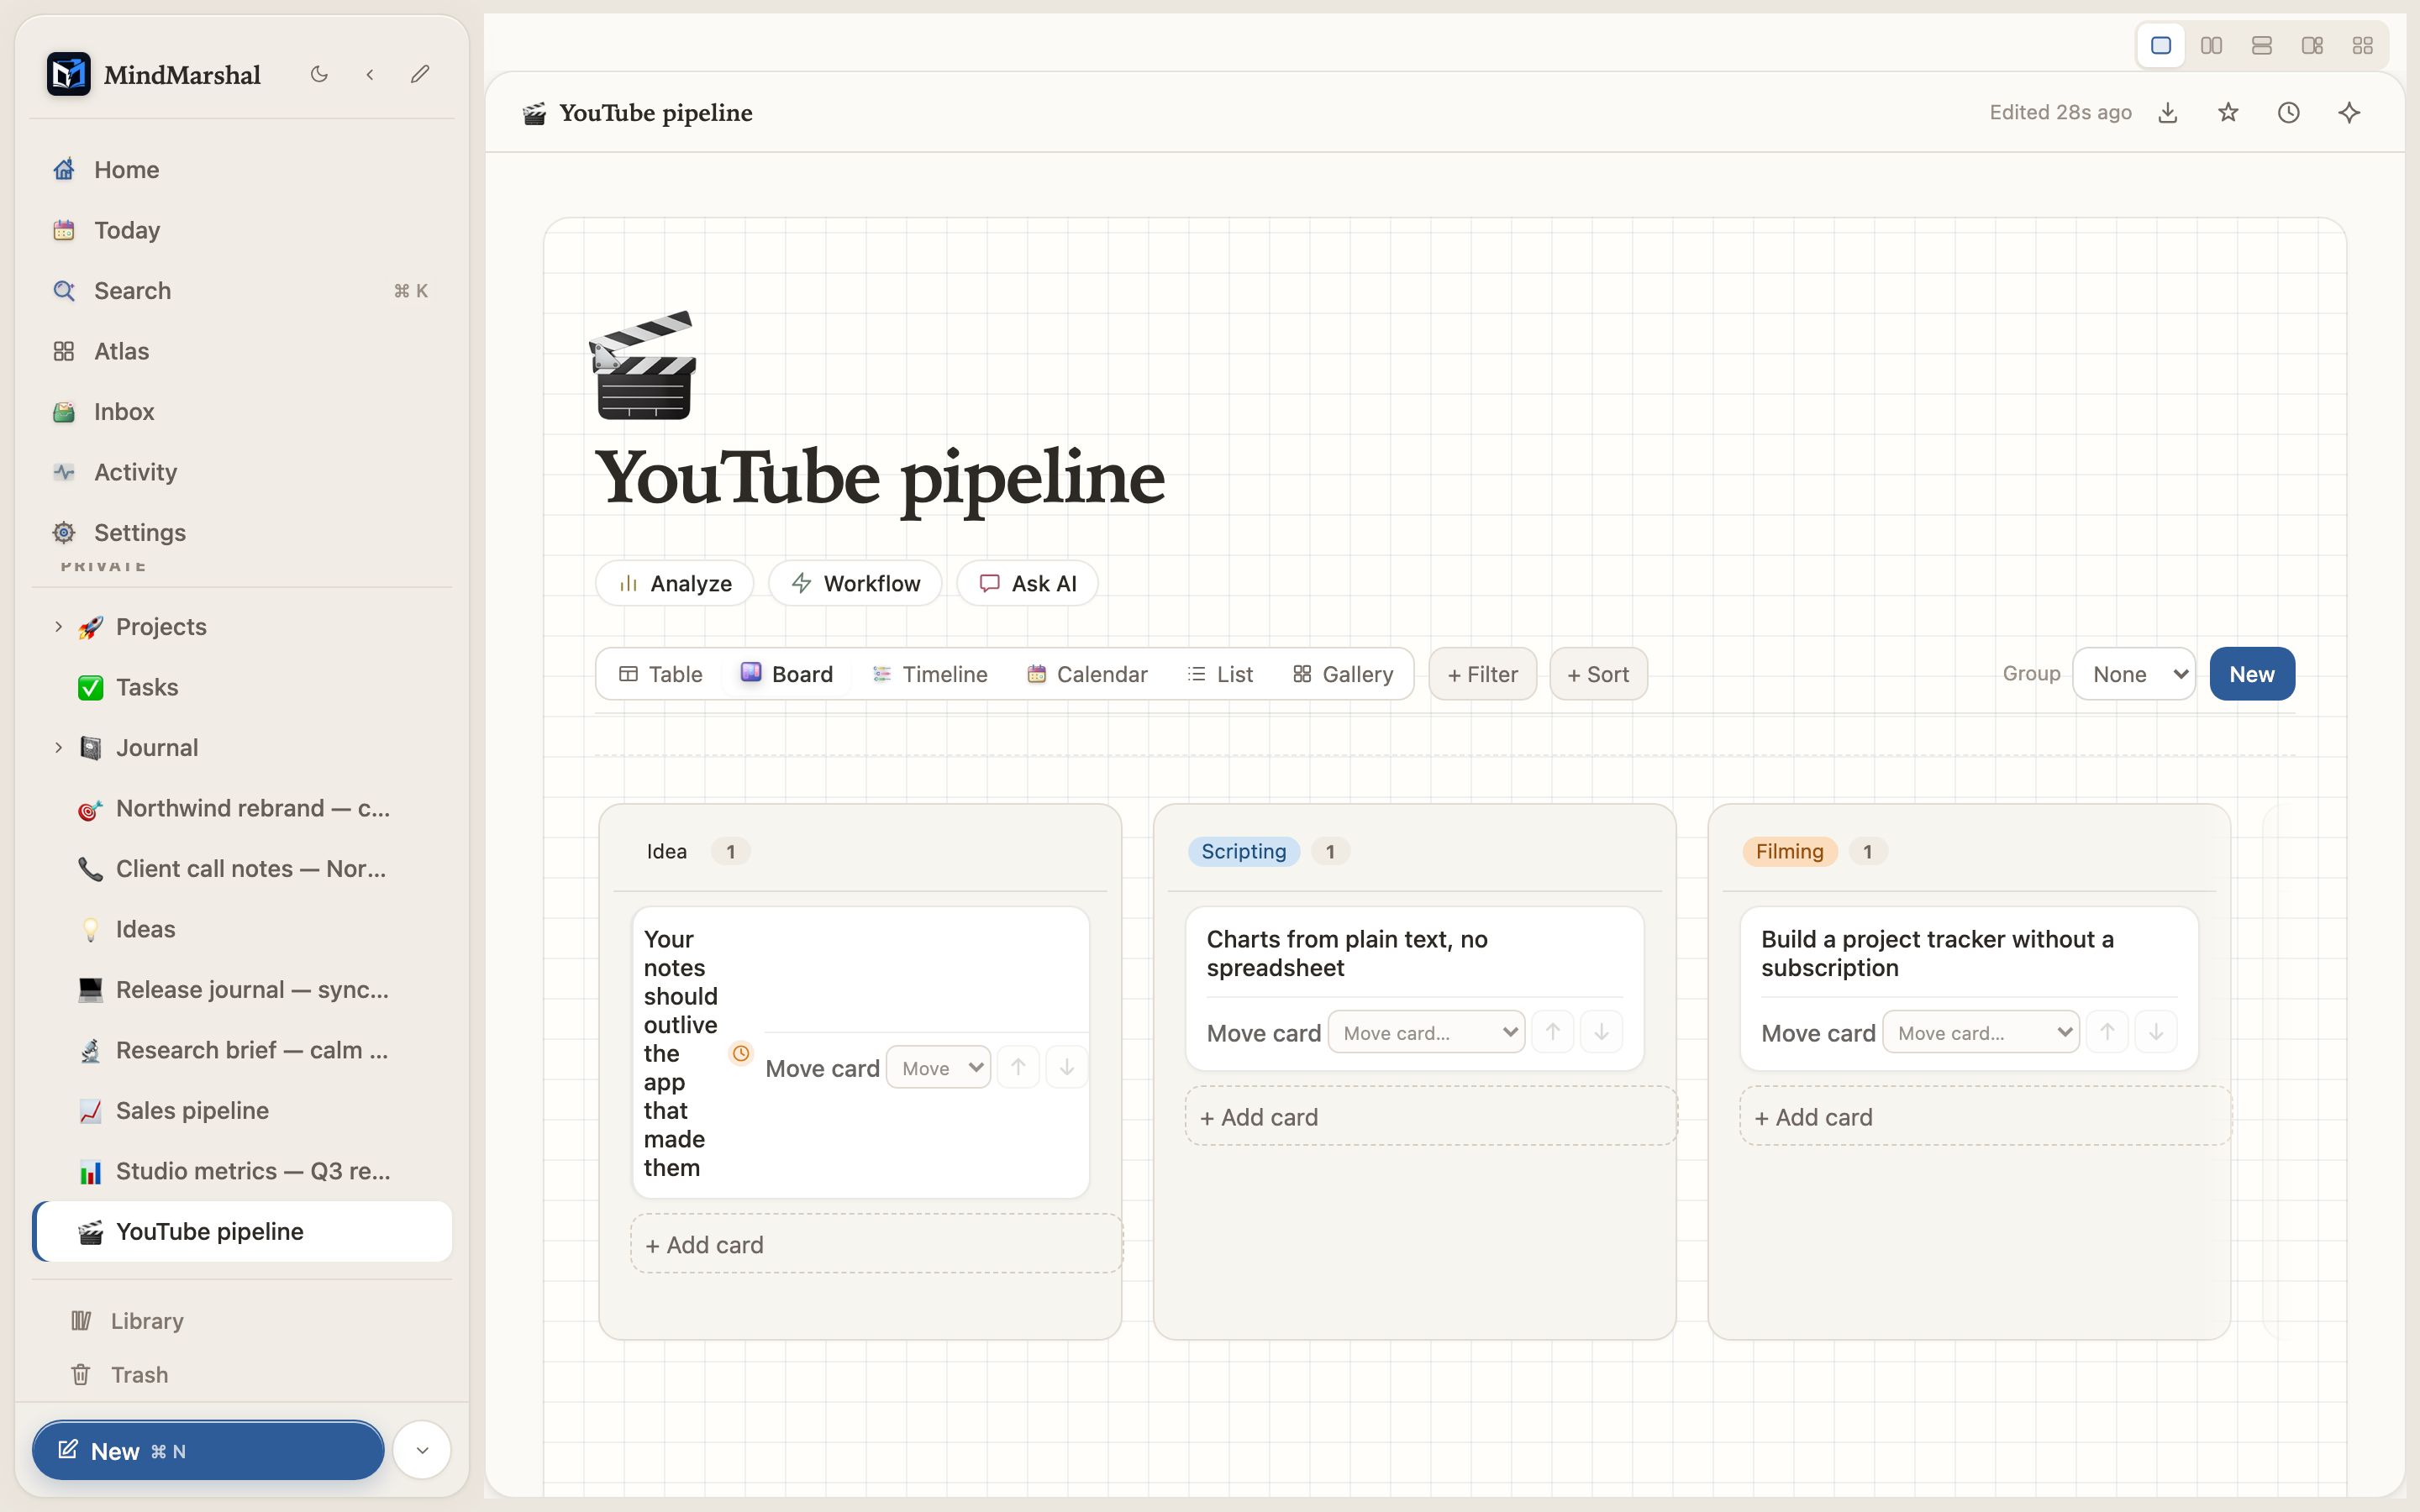The height and width of the screenshot is (1512, 2420).
Task: Open the dropdown next to sidebar New button
Action: pyautogui.click(x=422, y=1451)
